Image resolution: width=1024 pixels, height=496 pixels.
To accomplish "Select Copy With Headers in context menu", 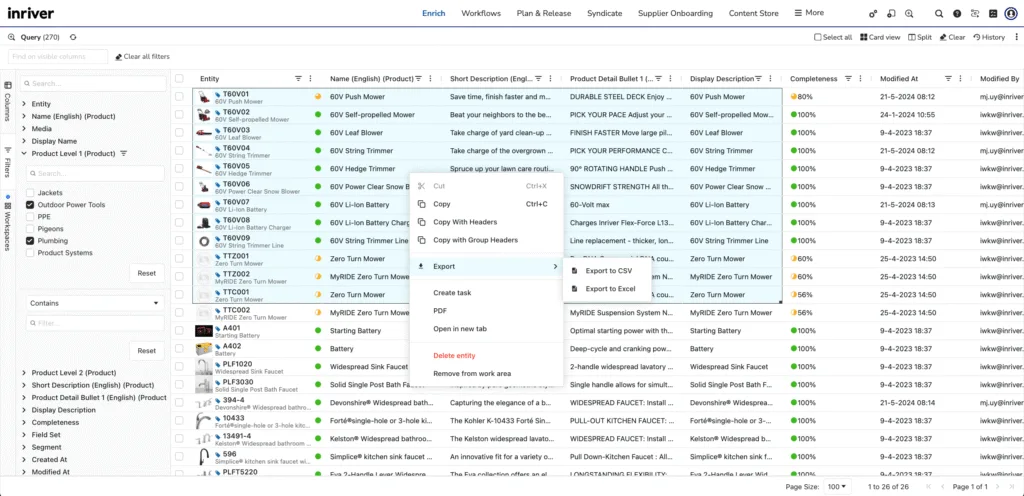I will click(x=465, y=222).
